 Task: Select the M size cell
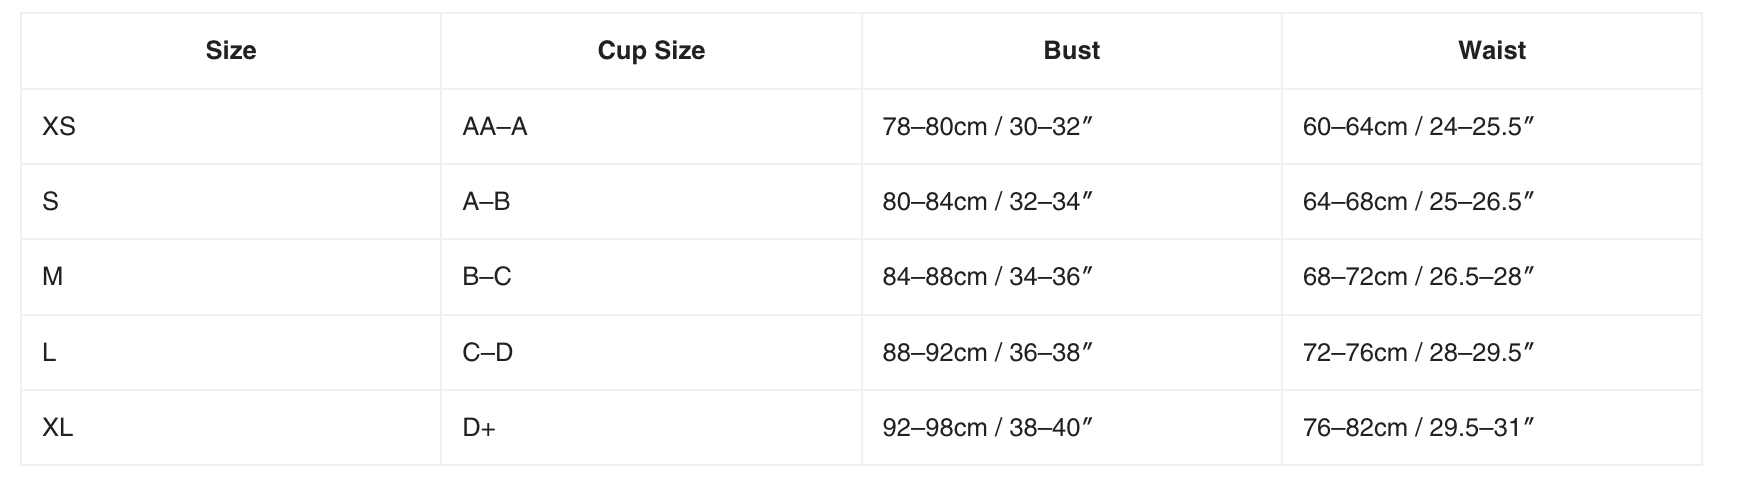pyautogui.click(x=53, y=277)
